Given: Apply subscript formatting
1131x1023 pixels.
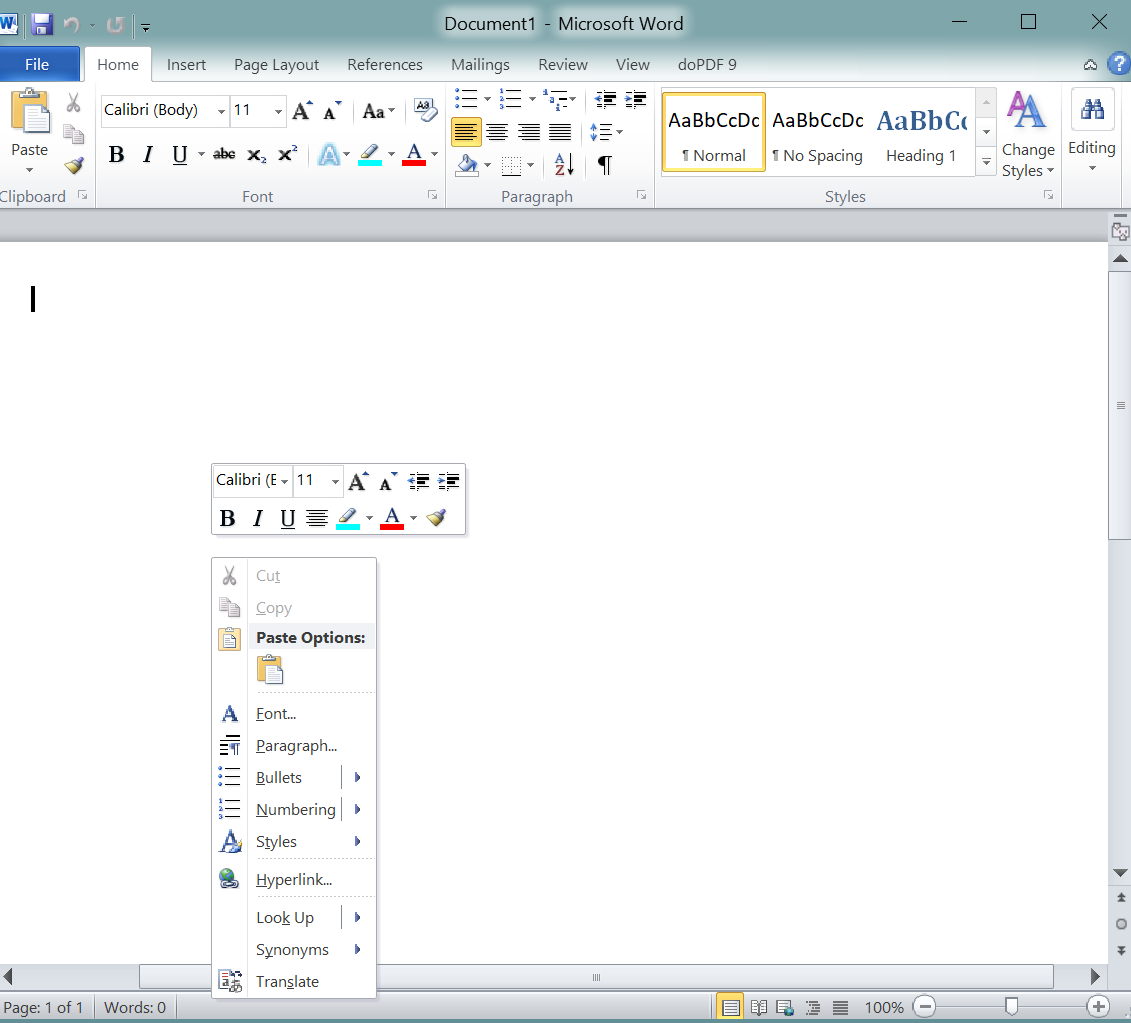Looking at the screenshot, I should [x=256, y=154].
